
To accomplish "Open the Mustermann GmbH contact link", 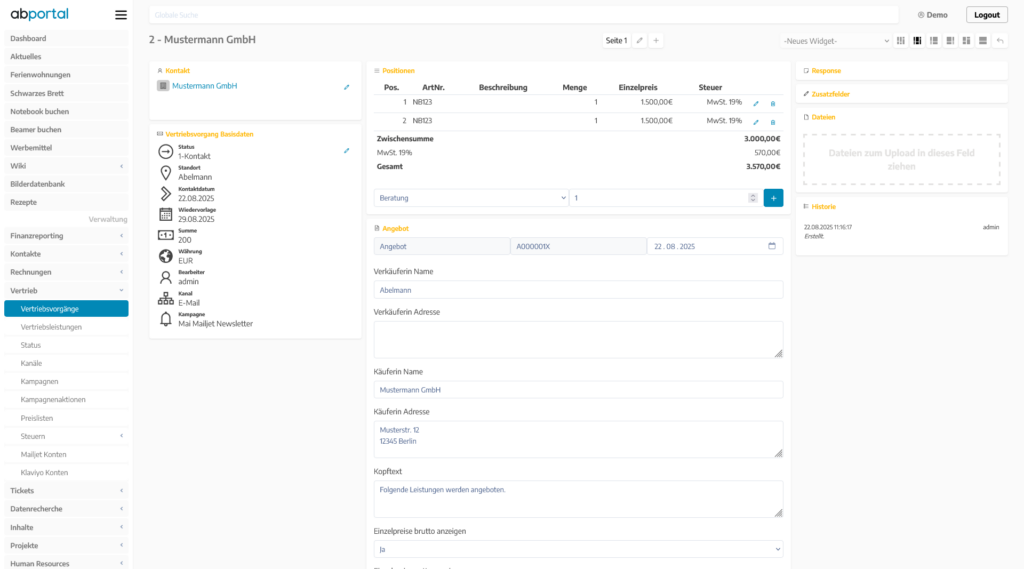I will 205,86.
